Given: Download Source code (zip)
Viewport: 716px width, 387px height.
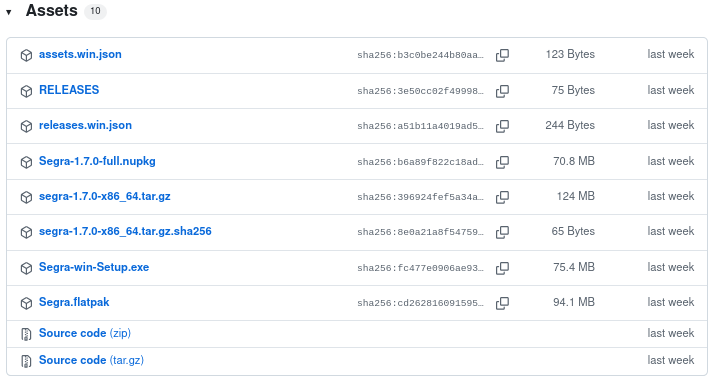Looking at the screenshot, I should pos(85,334).
